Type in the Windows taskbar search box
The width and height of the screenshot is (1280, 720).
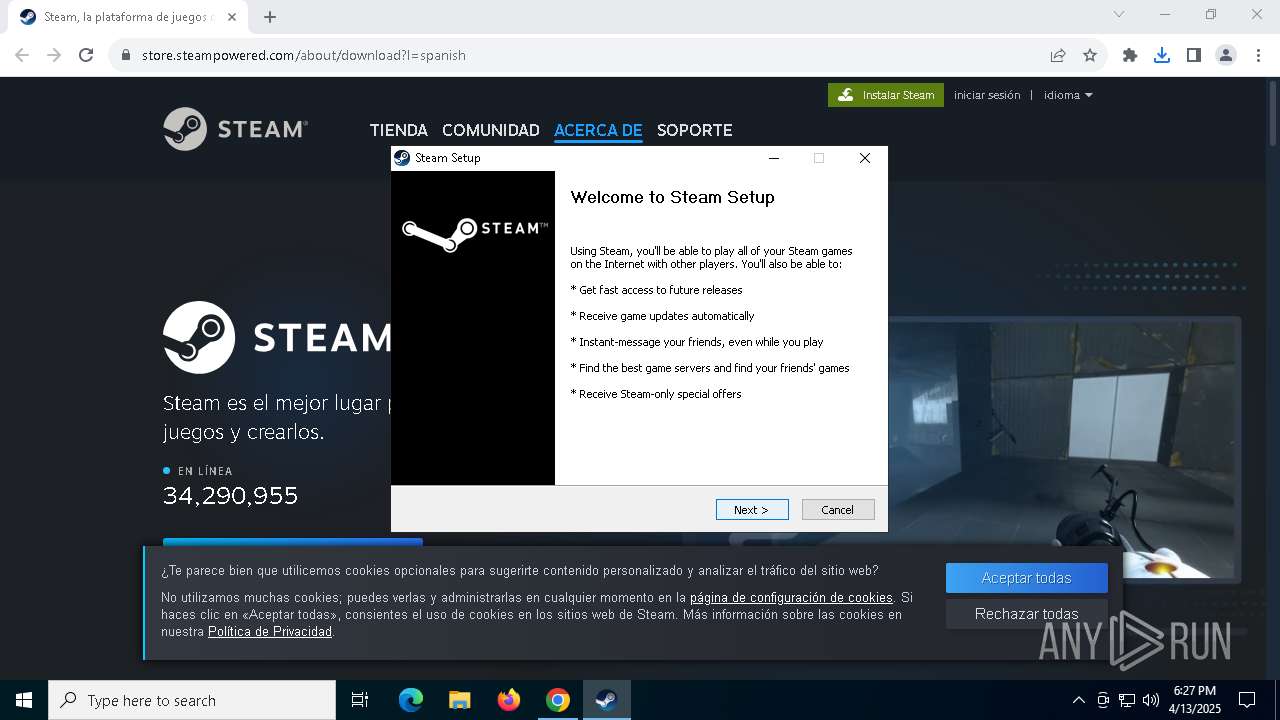pos(192,700)
